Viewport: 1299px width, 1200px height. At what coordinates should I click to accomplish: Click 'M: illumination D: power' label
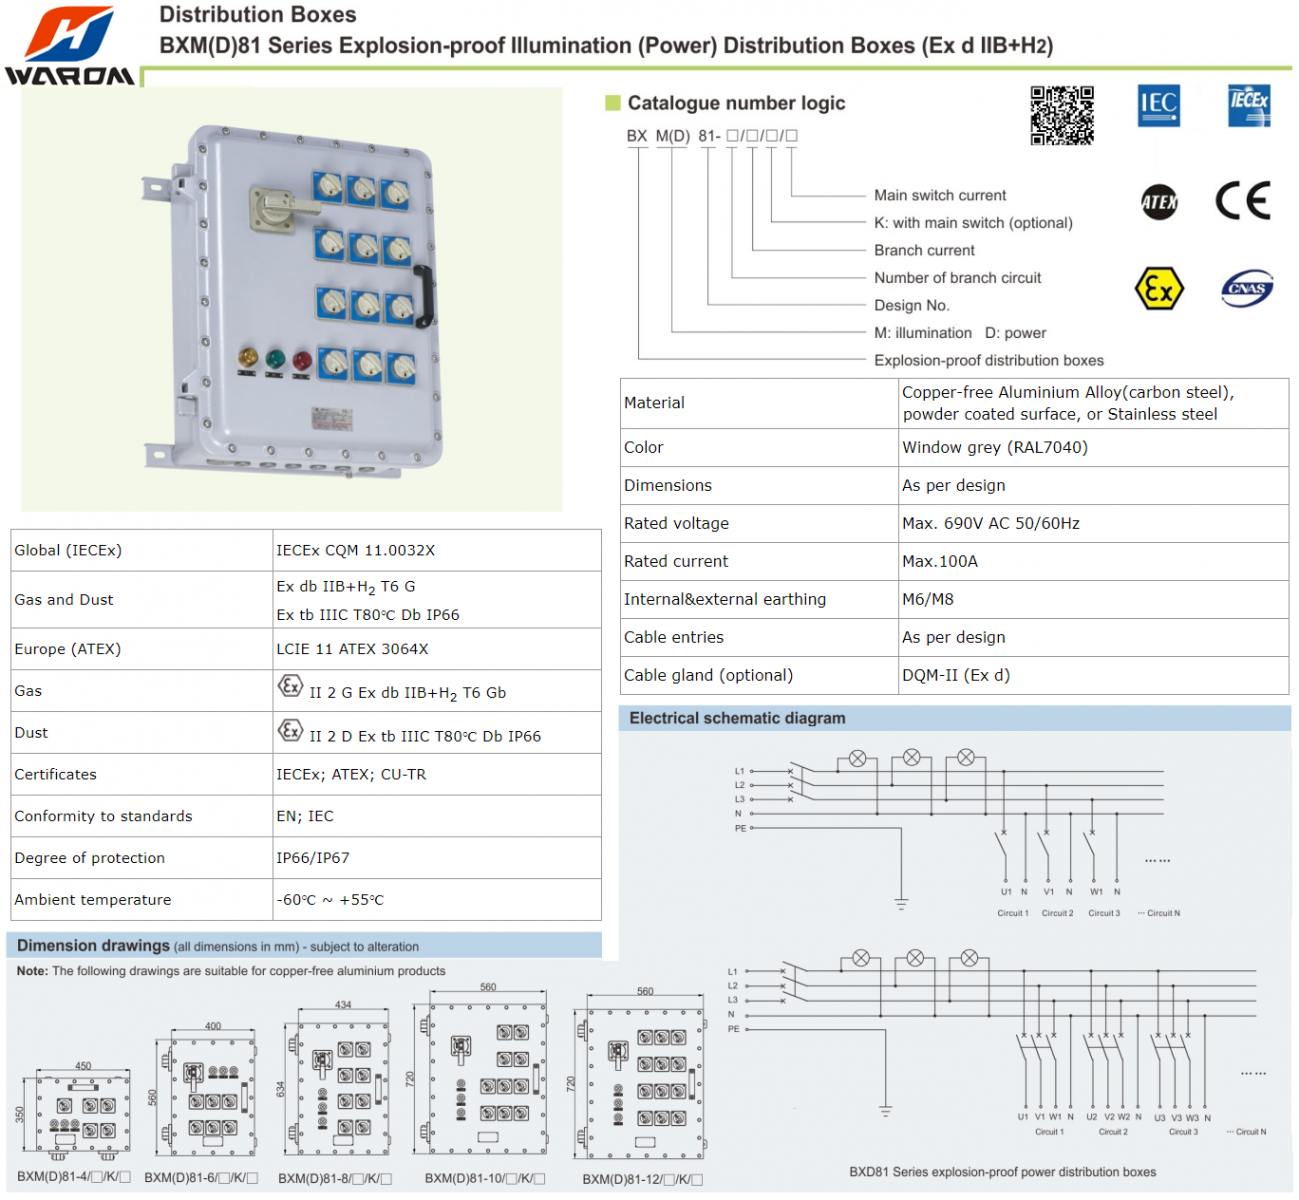tap(960, 333)
